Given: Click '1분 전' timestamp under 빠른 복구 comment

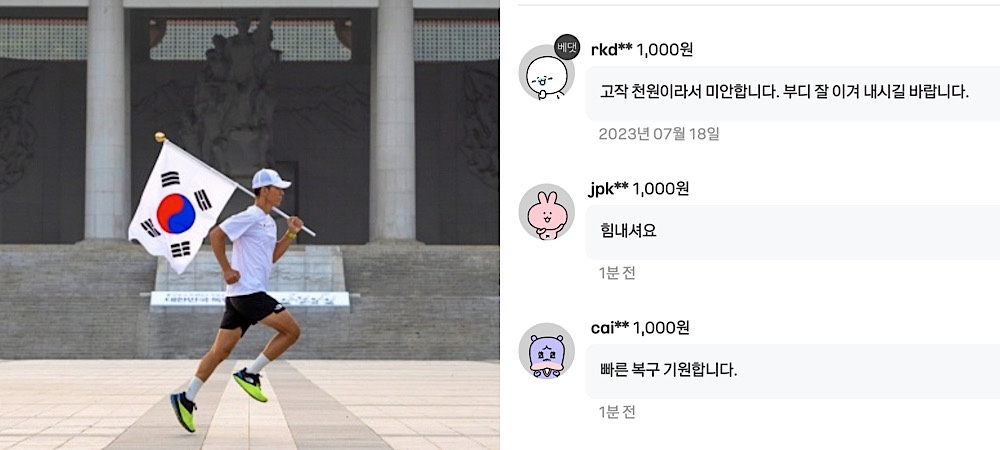Looking at the screenshot, I should [x=617, y=412].
